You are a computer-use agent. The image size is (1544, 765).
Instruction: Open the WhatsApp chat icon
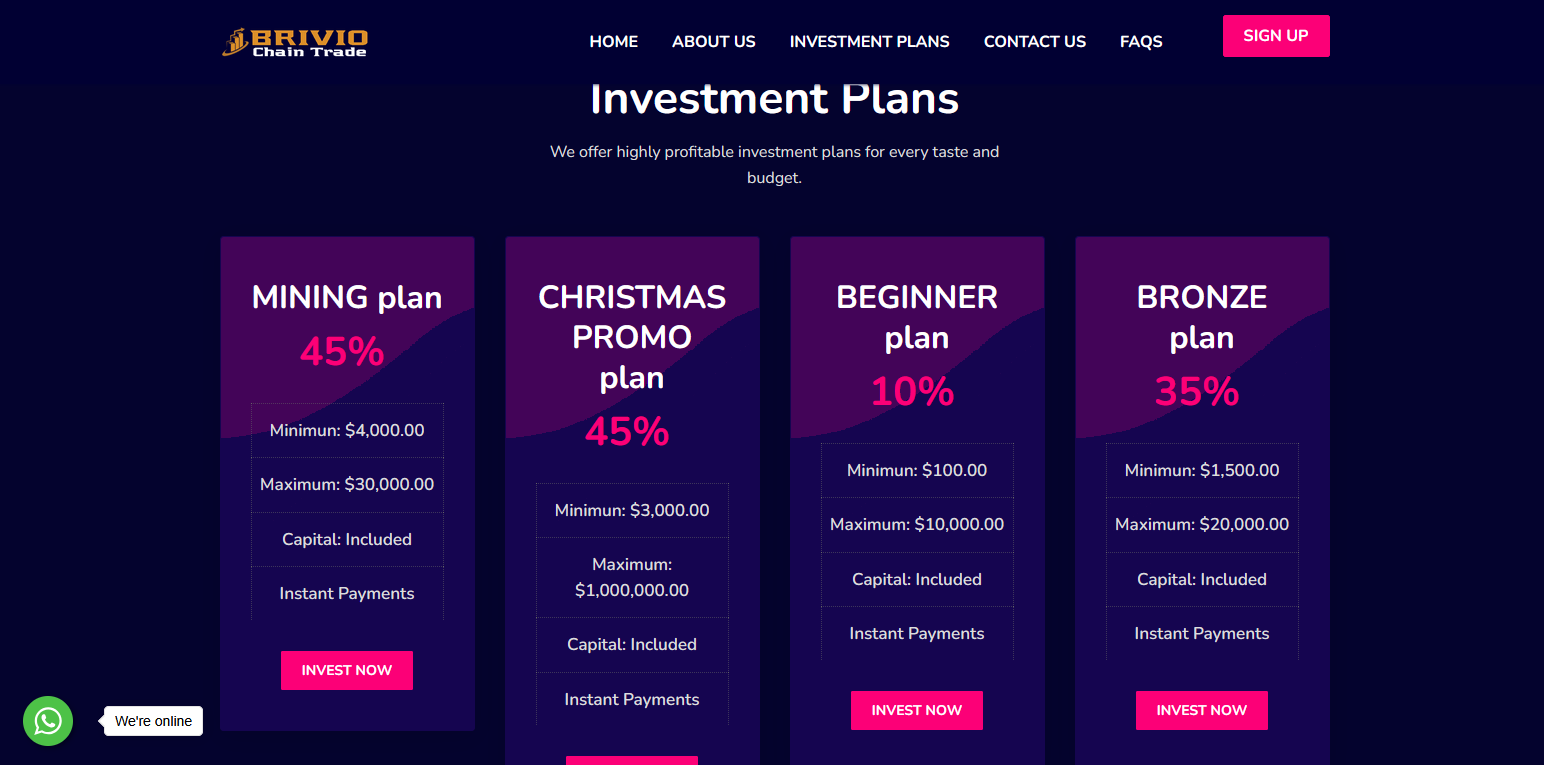(48, 721)
